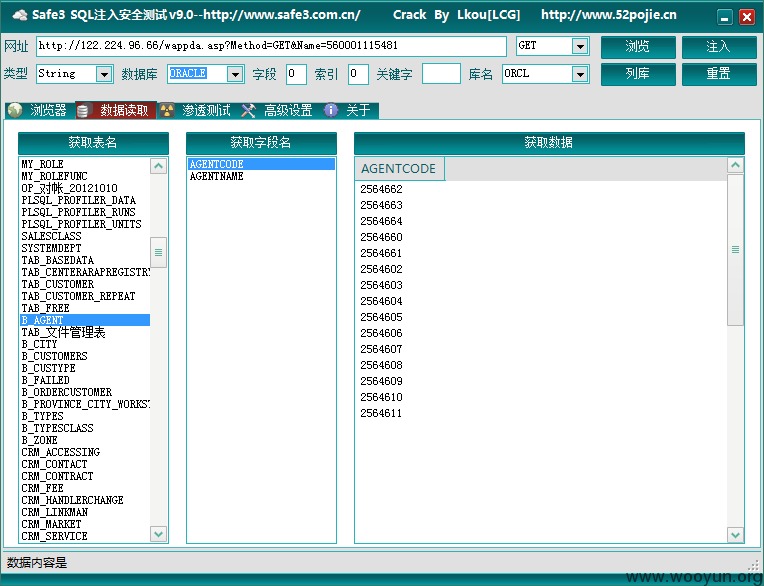This screenshot has width=764, height=586.
Task: Select the AGENTNAME field
Action: [x=261, y=176]
